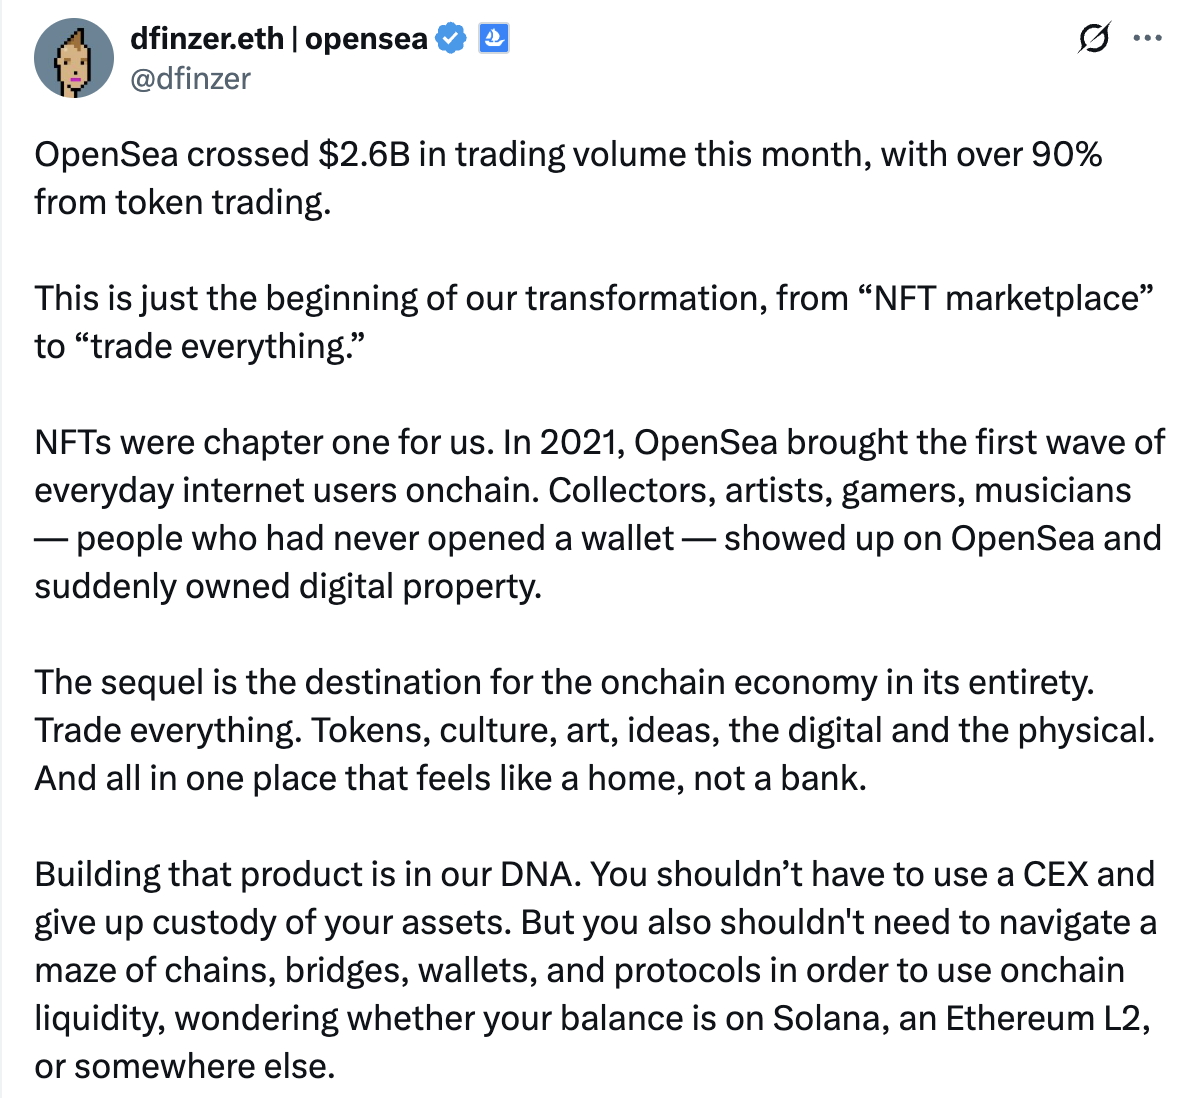Click the paragraph about $2.6B trading volume

568,155
